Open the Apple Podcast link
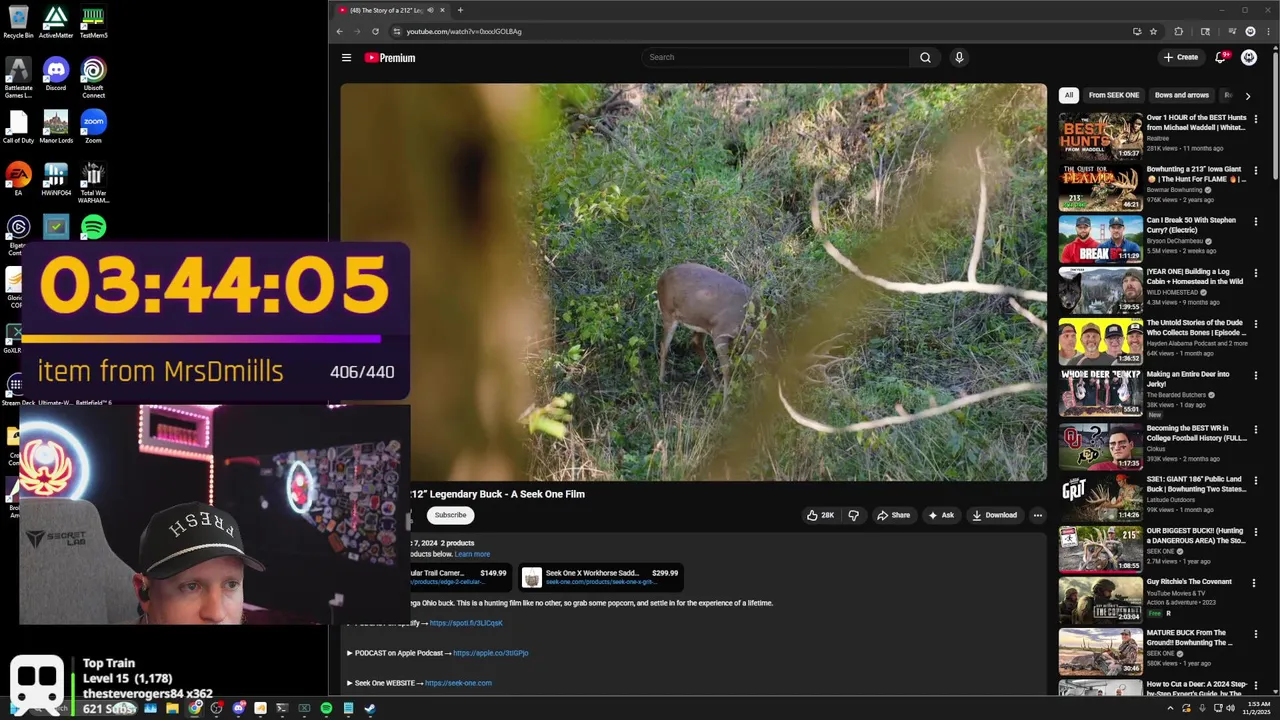Screen dimensions: 1280x720 [490, 653]
